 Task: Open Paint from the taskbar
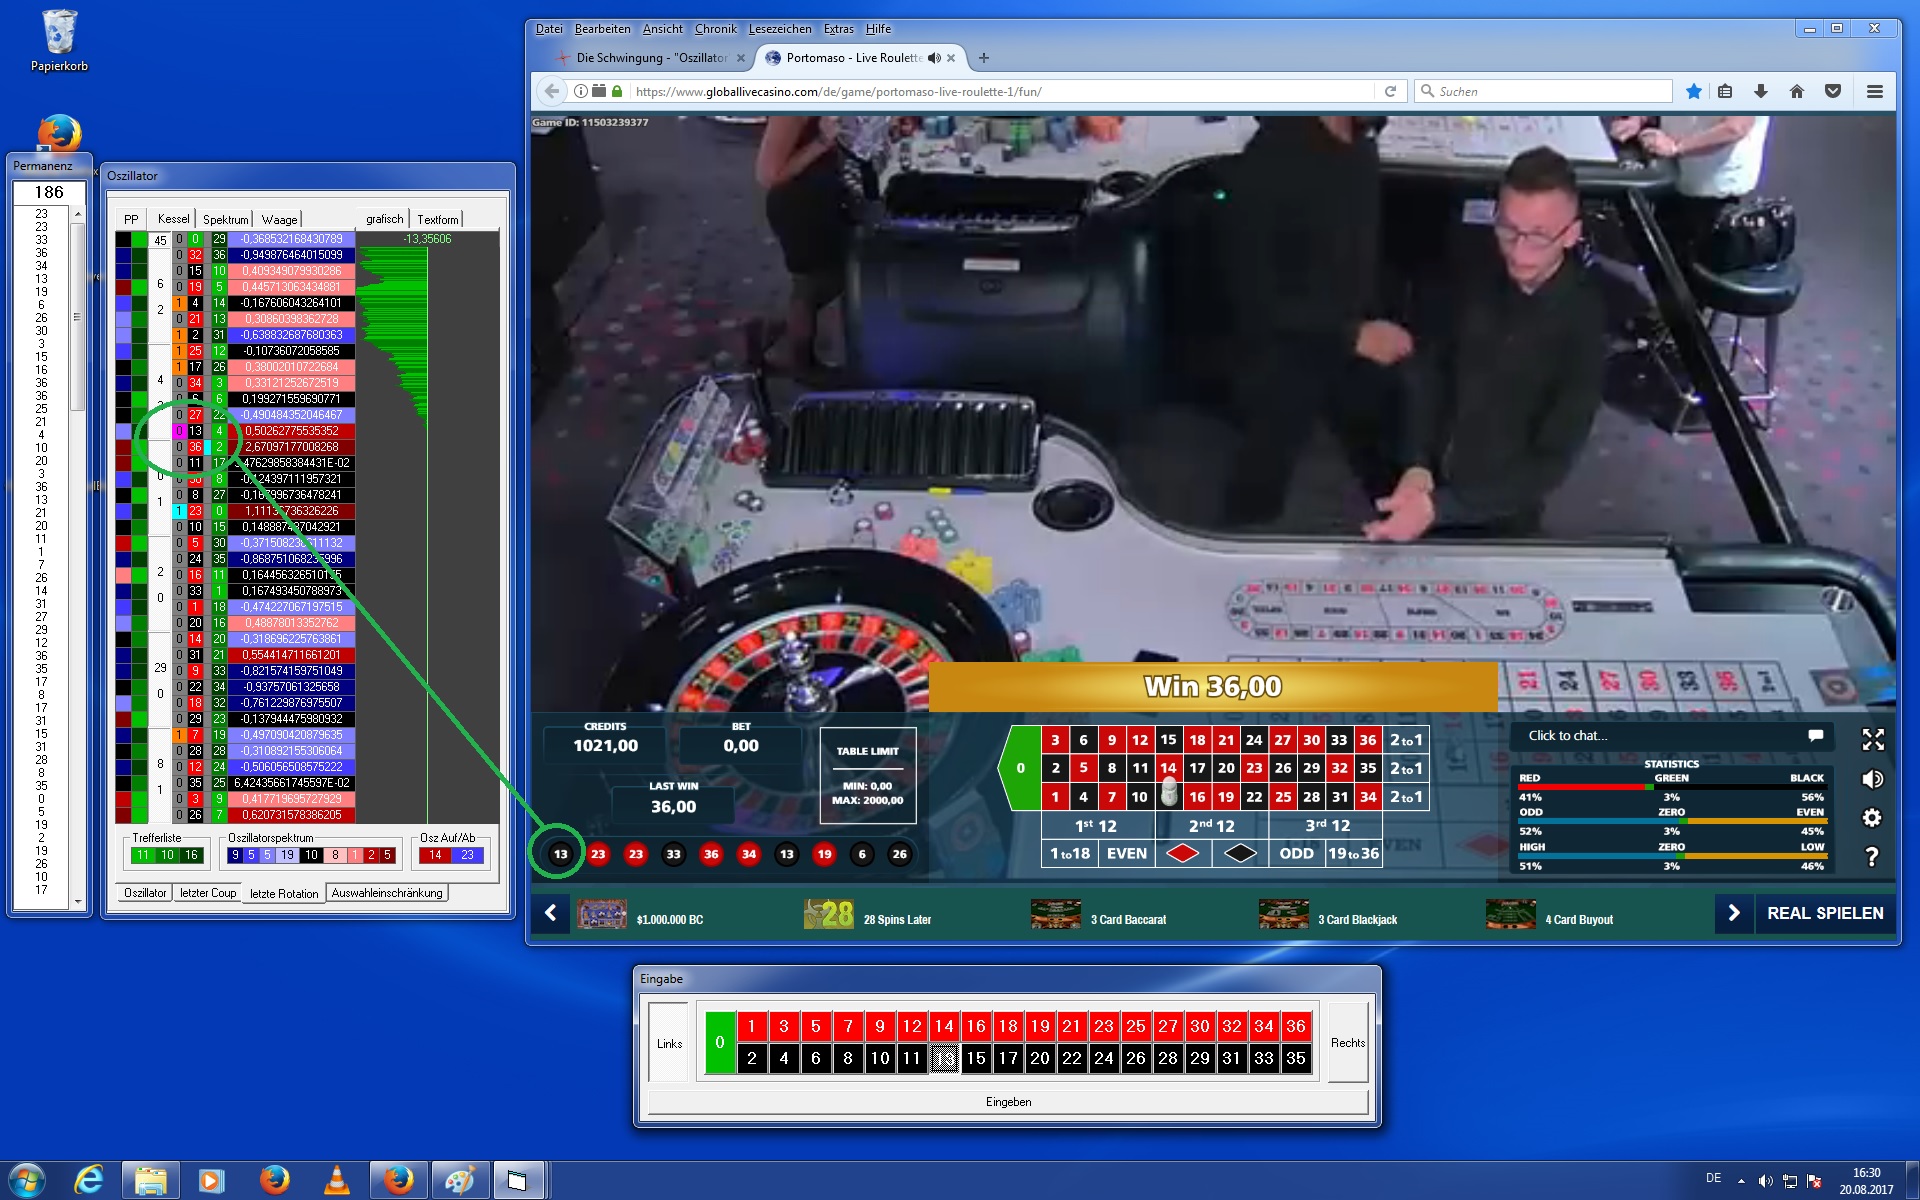click(x=460, y=1180)
